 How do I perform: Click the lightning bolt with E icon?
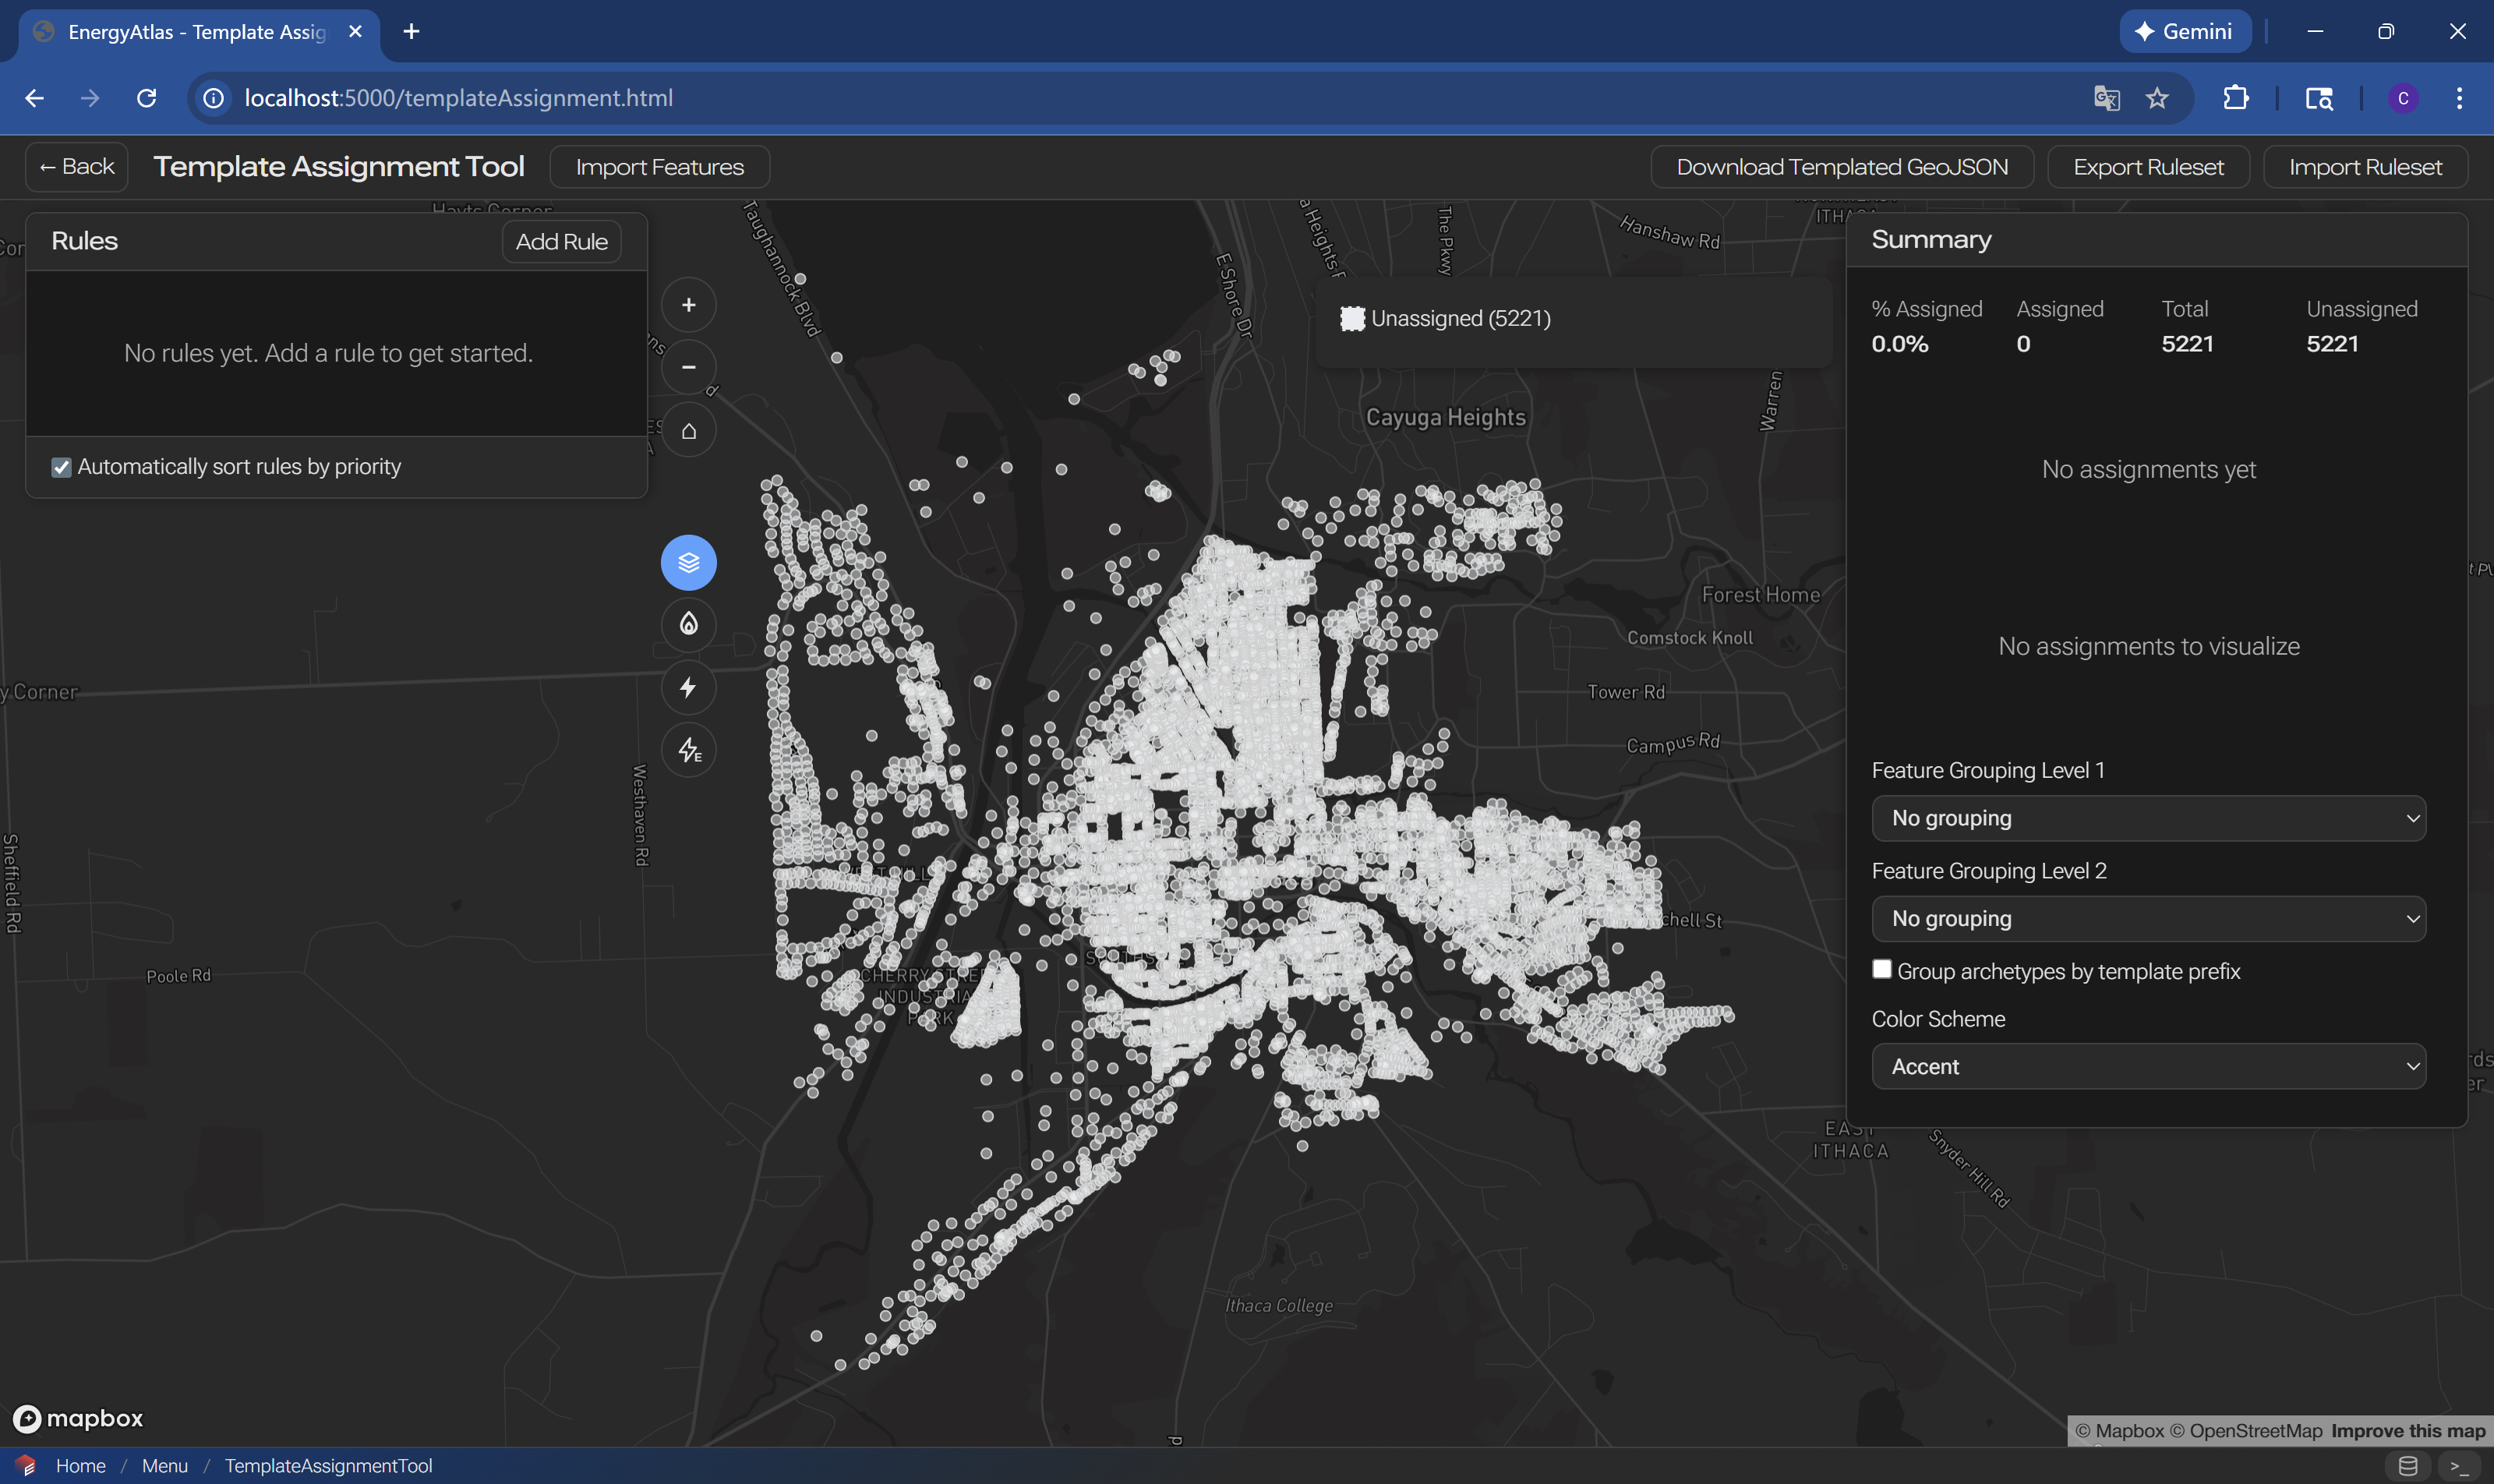tap(688, 750)
